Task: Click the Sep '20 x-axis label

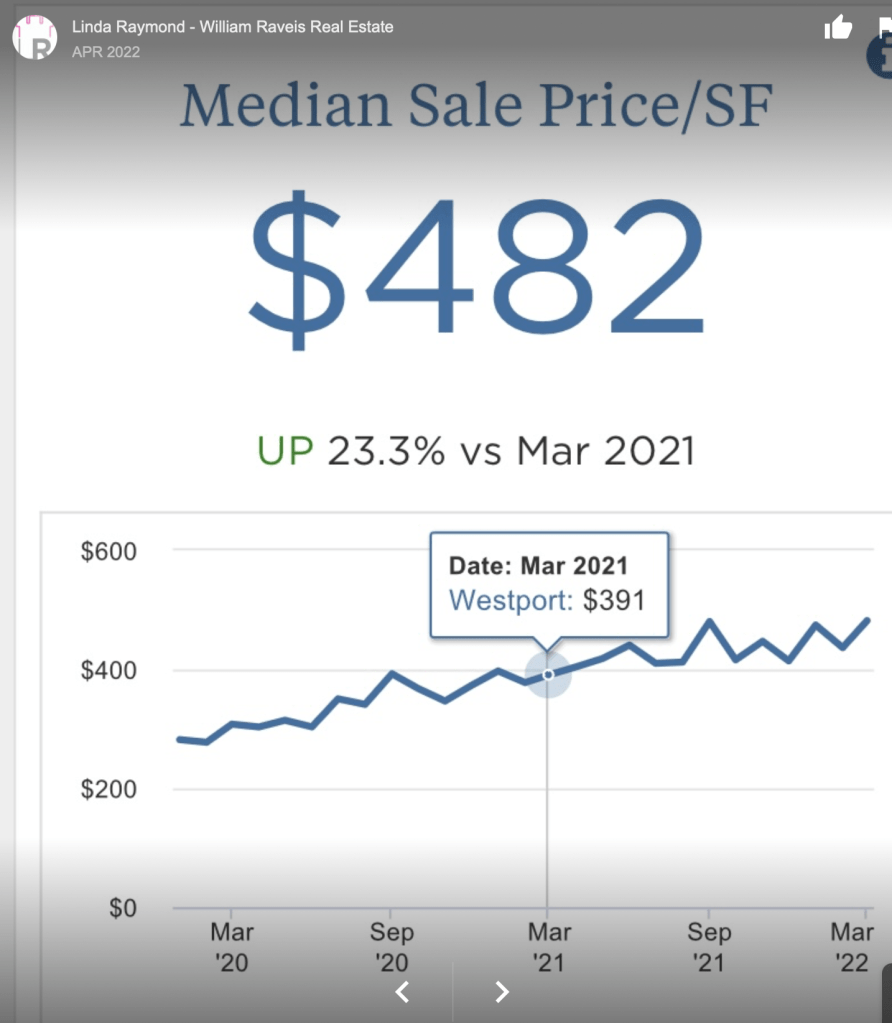Action: tap(391, 946)
